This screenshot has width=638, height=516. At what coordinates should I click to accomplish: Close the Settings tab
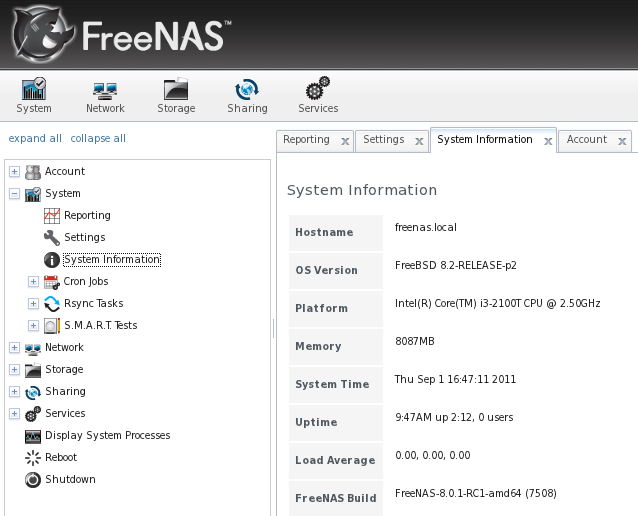click(x=419, y=141)
